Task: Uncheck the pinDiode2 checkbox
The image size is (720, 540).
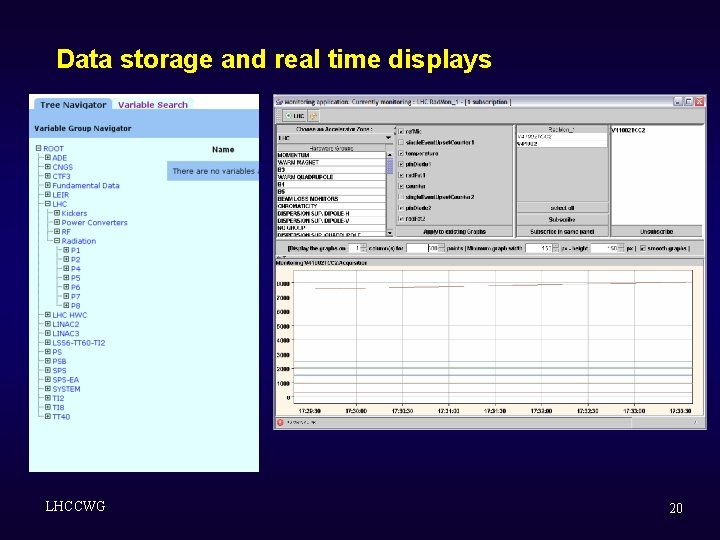Action: click(x=401, y=208)
